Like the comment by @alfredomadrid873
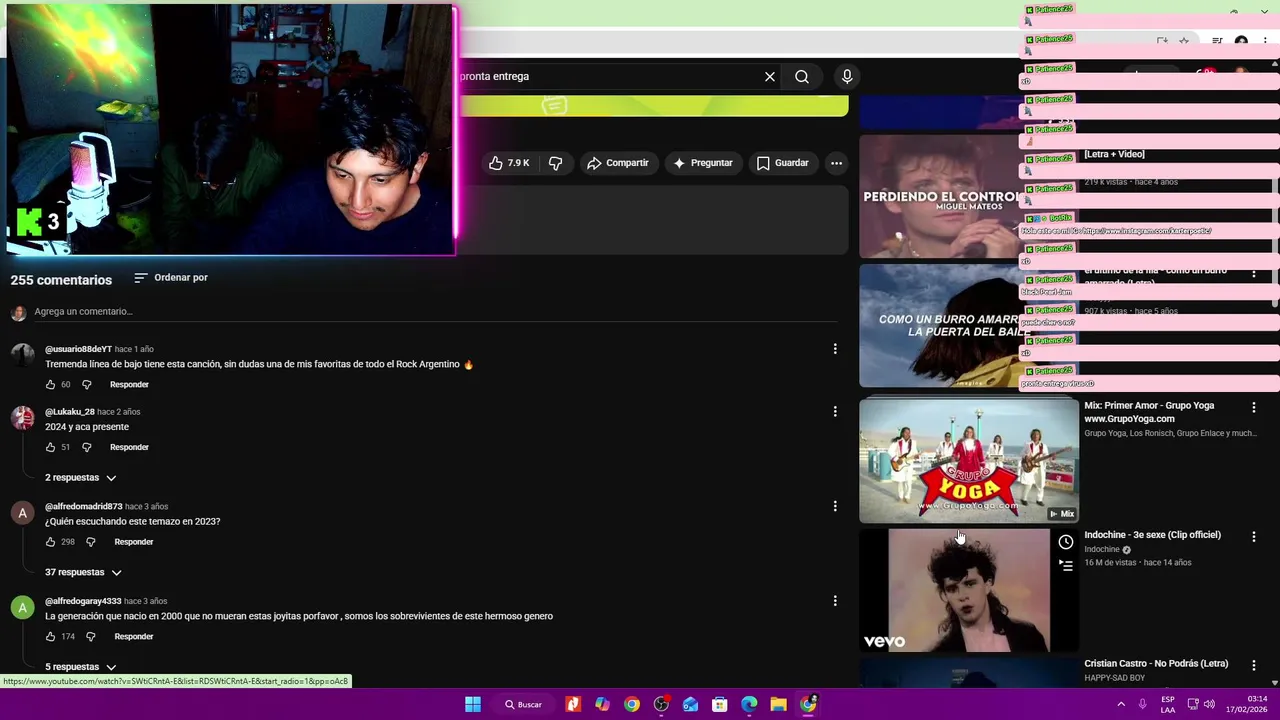1280x720 pixels. coord(51,542)
